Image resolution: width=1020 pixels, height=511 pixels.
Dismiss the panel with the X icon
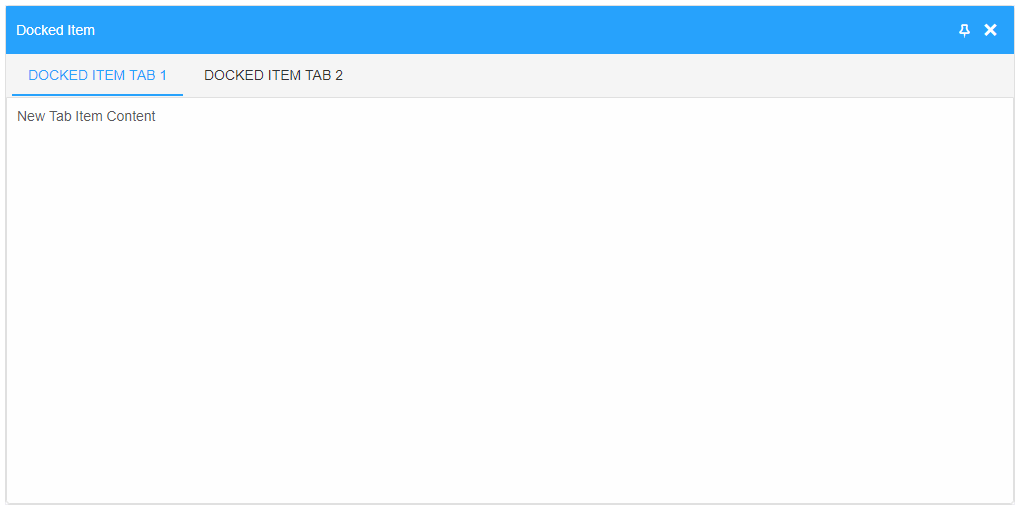(990, 30)
